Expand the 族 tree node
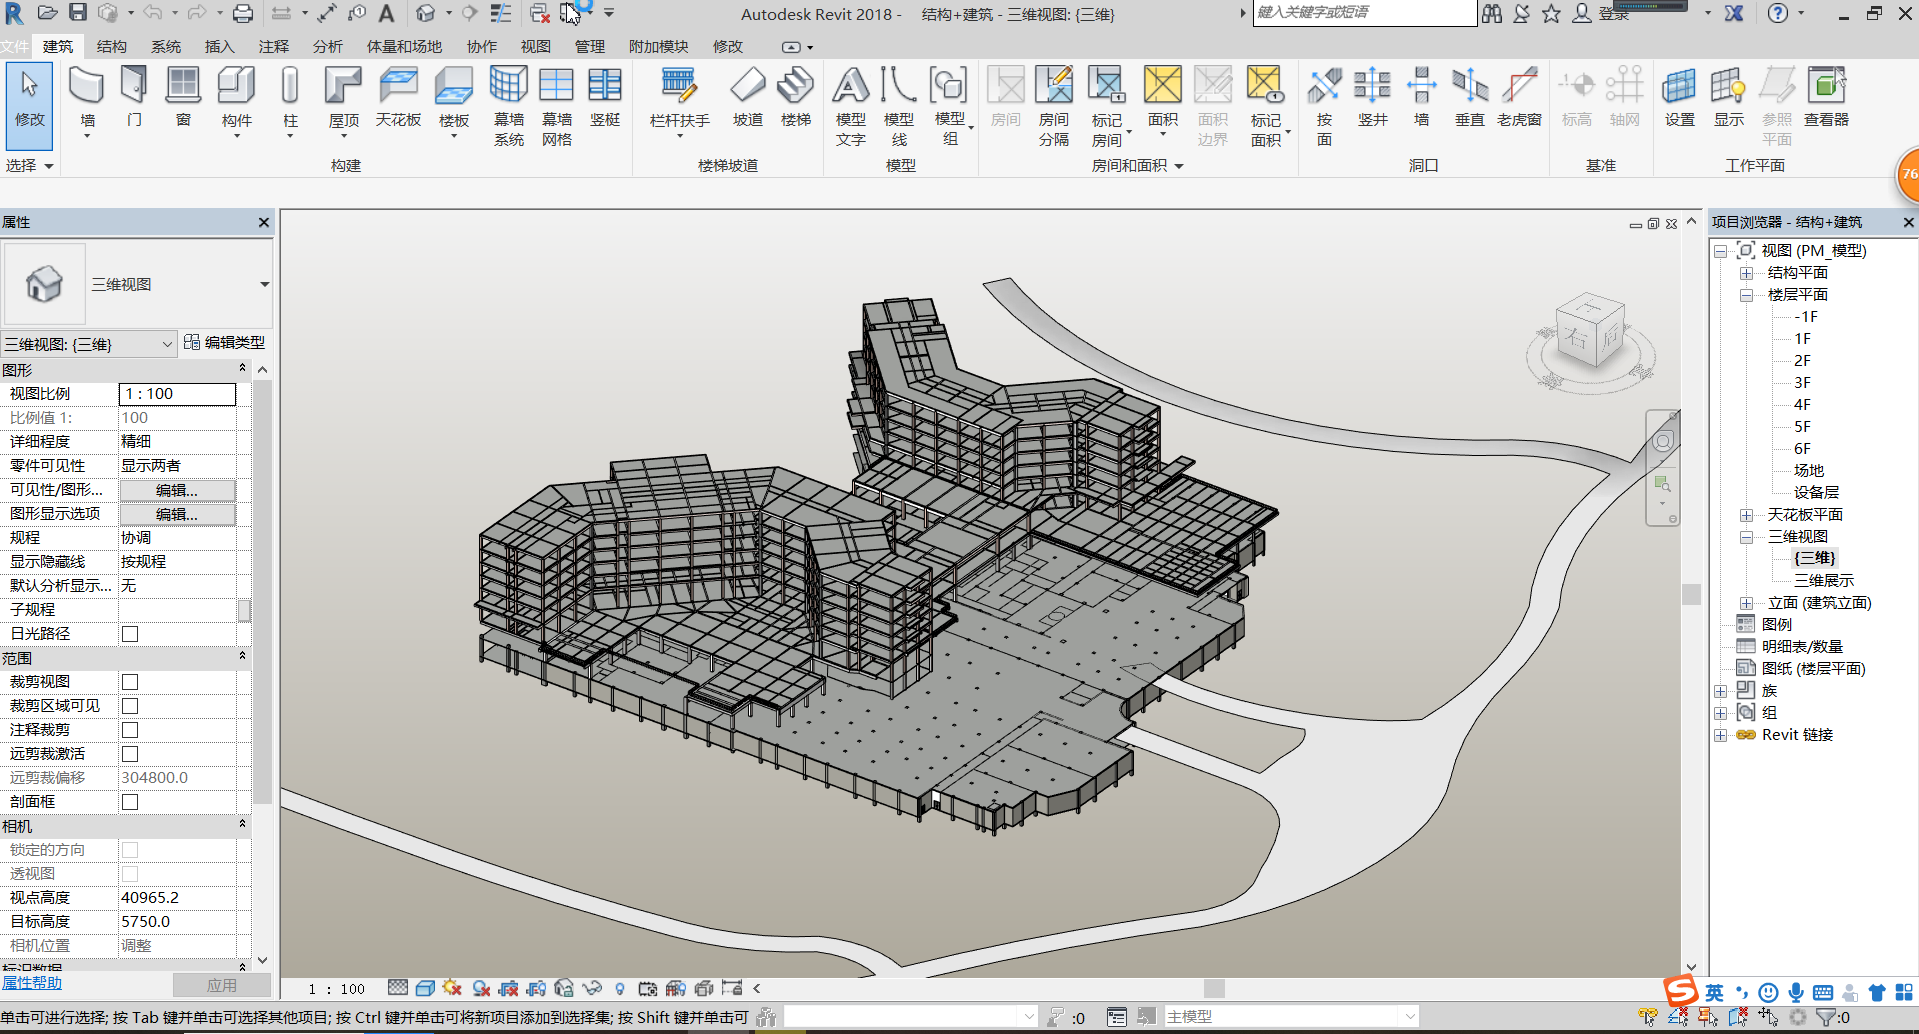 [x=1720, y=691]
